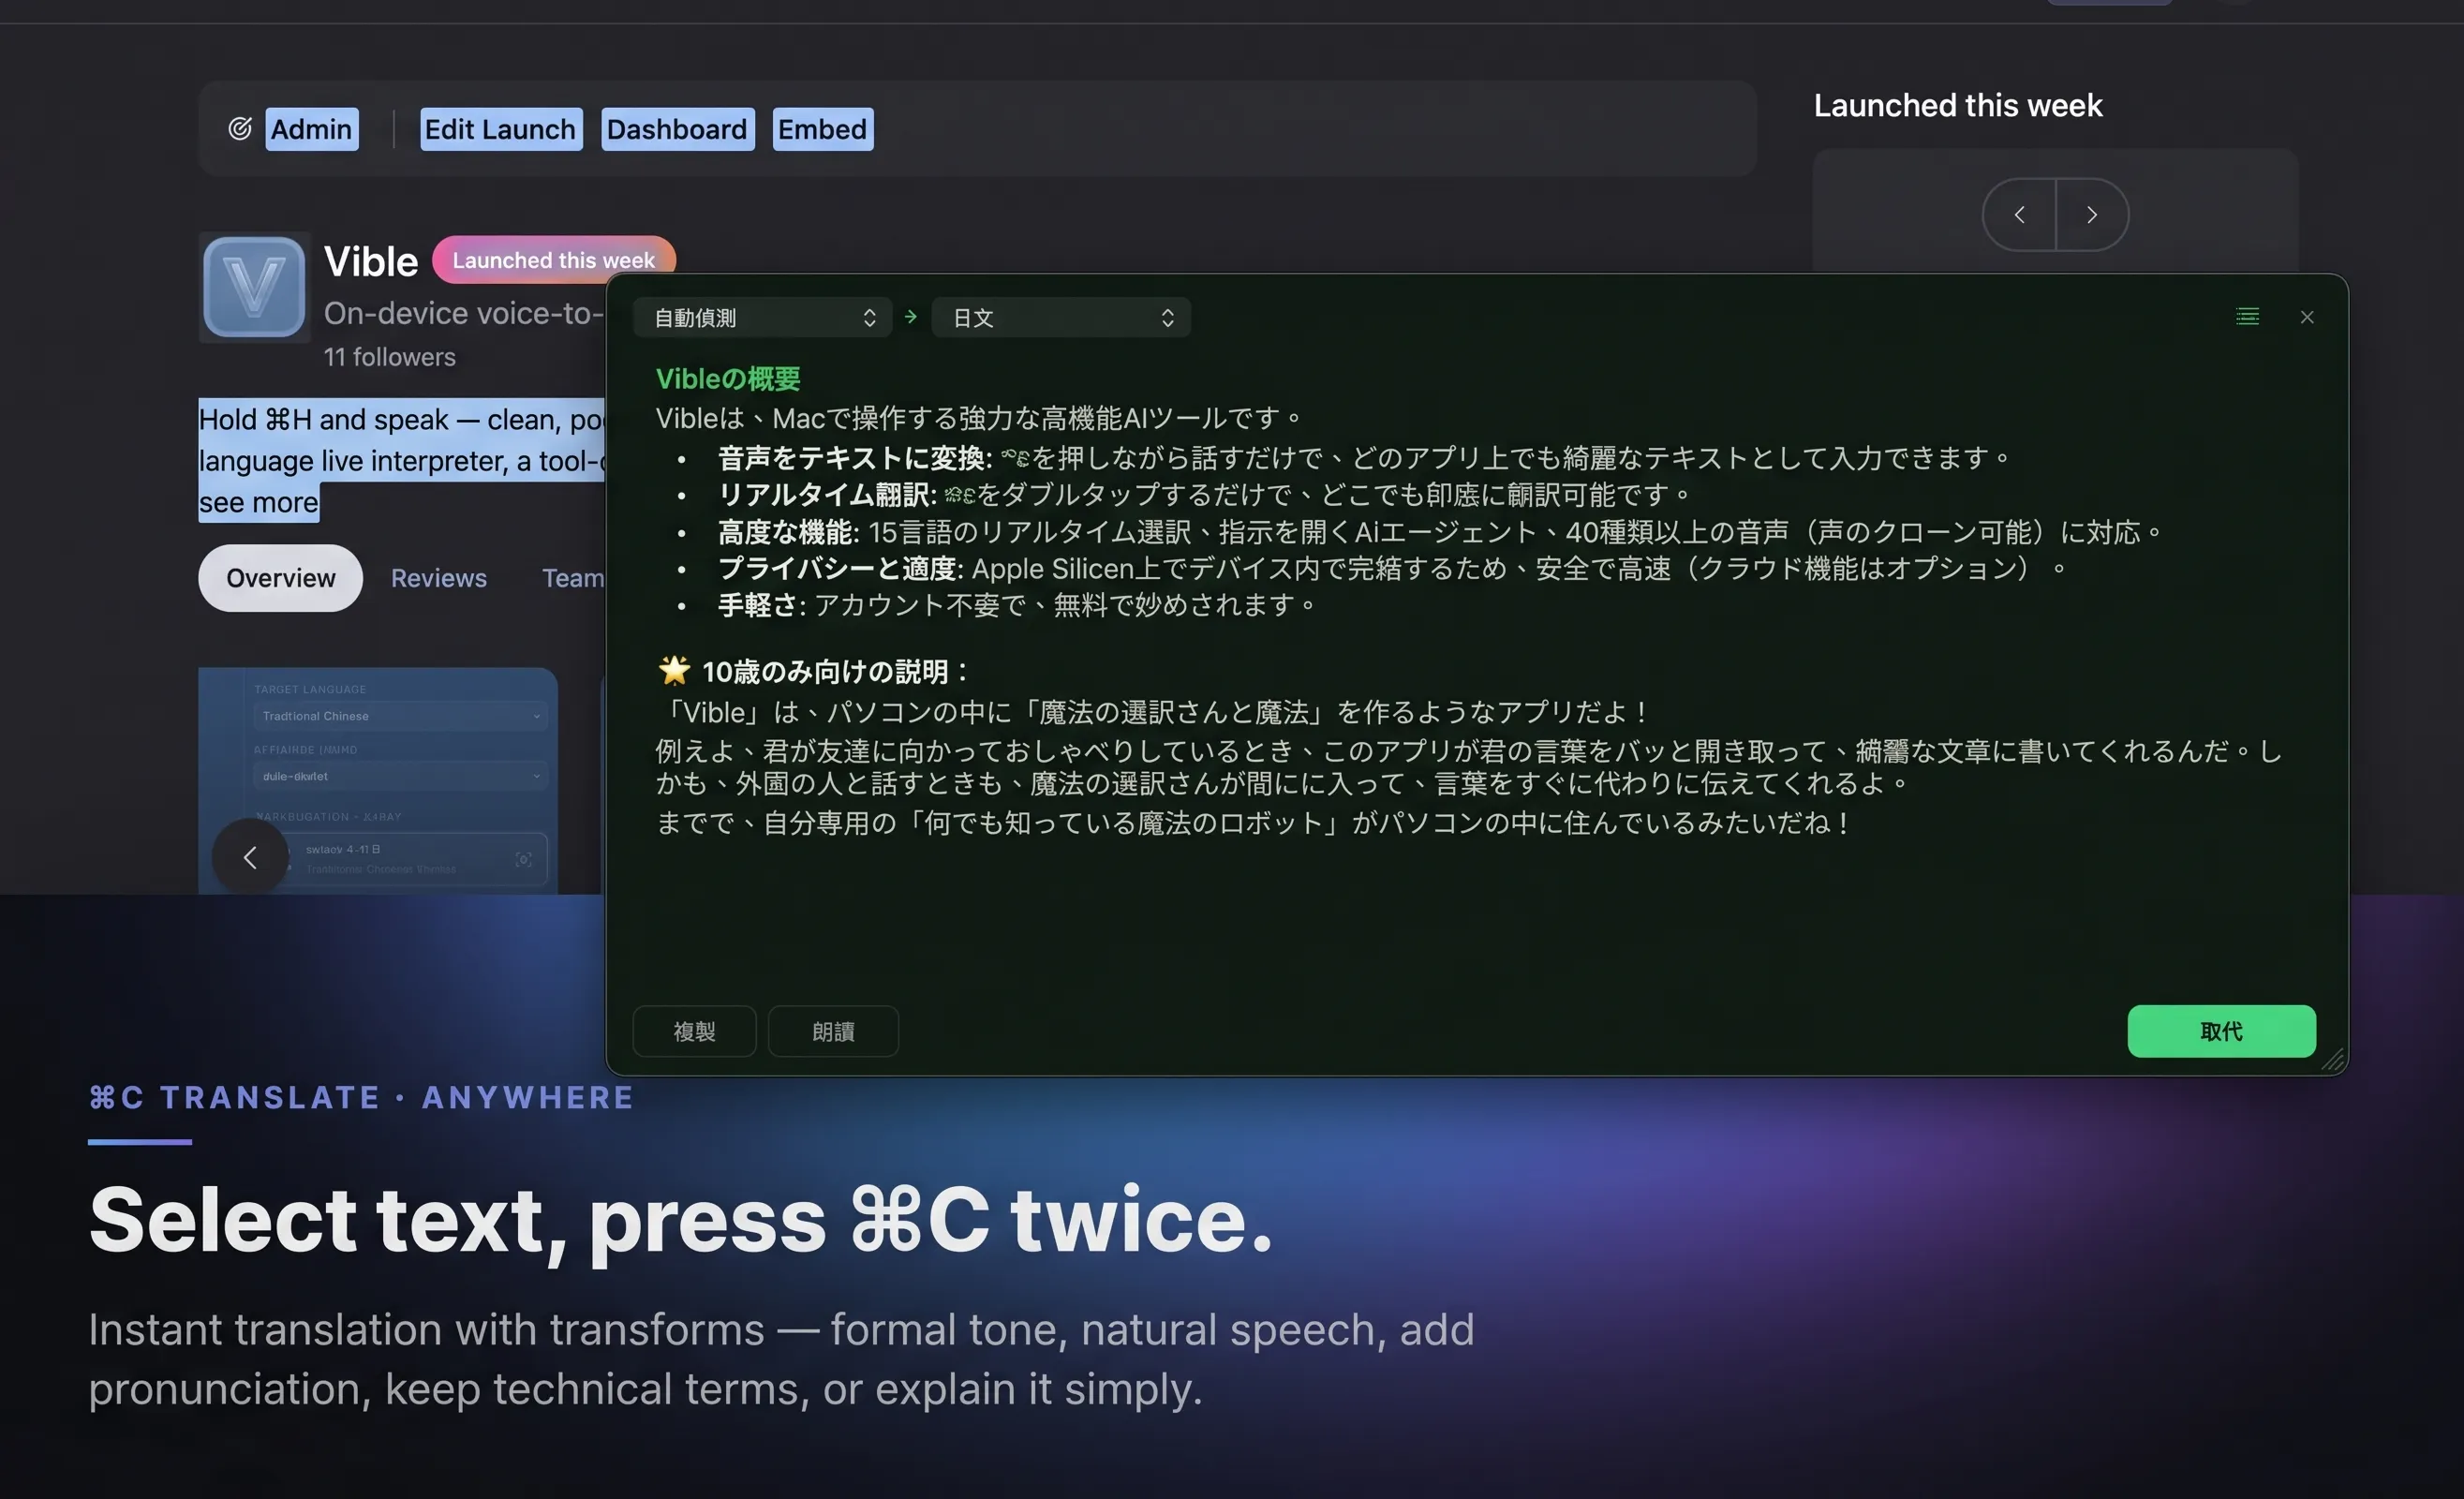Open the Edit Launch link
2464x1499 pixels.
(x=500, y=129)
